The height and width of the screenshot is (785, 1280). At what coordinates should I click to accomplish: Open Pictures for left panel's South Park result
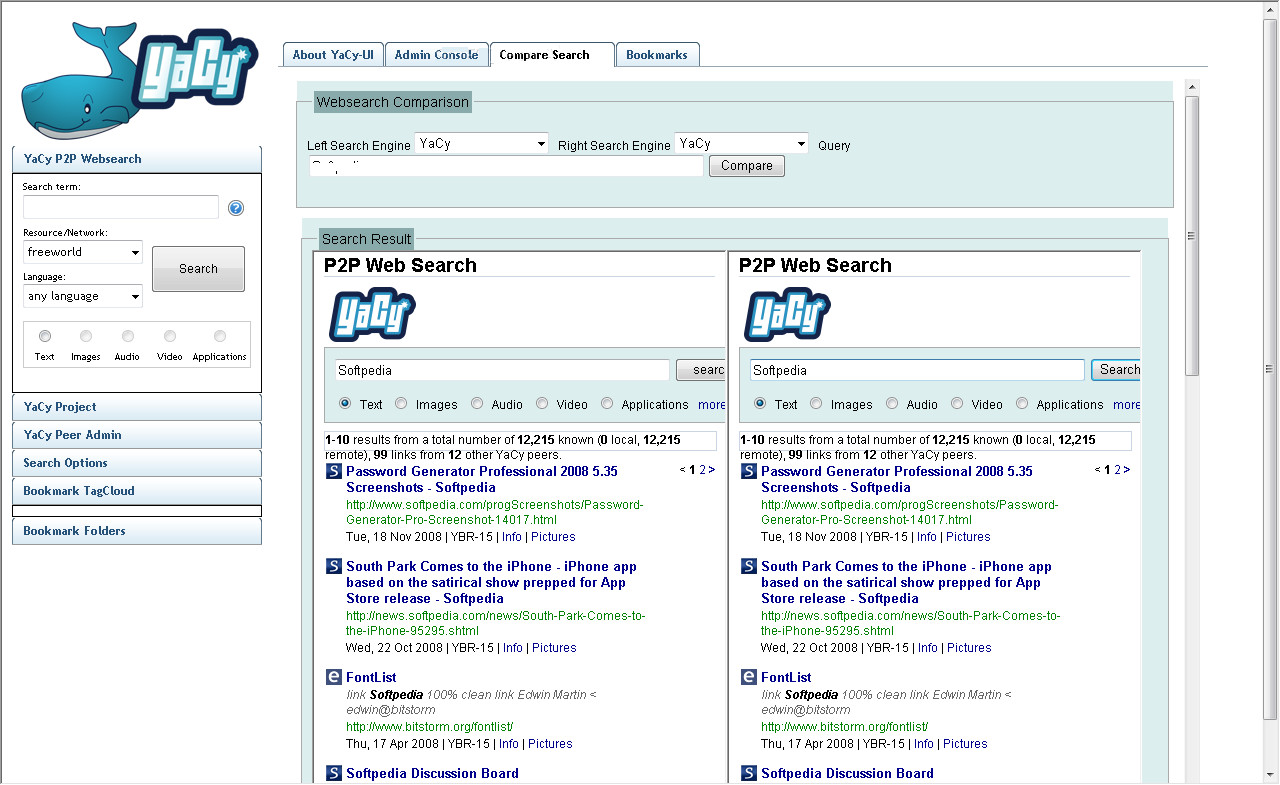[554, 648]
